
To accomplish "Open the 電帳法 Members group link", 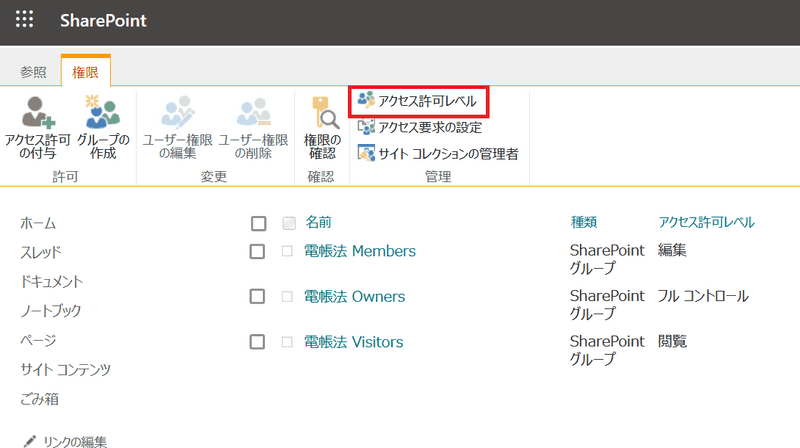I will (359, 251).
